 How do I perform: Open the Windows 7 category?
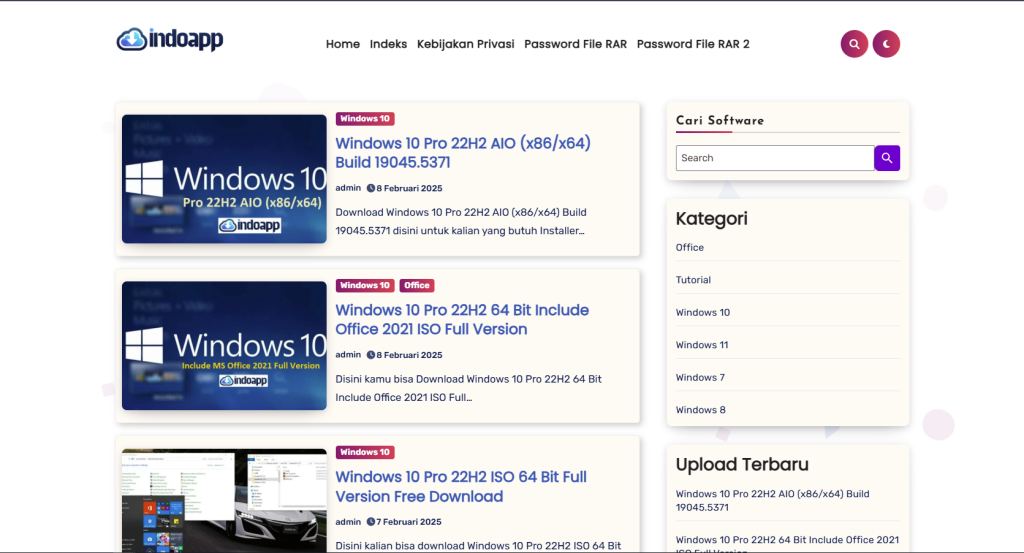700,378
